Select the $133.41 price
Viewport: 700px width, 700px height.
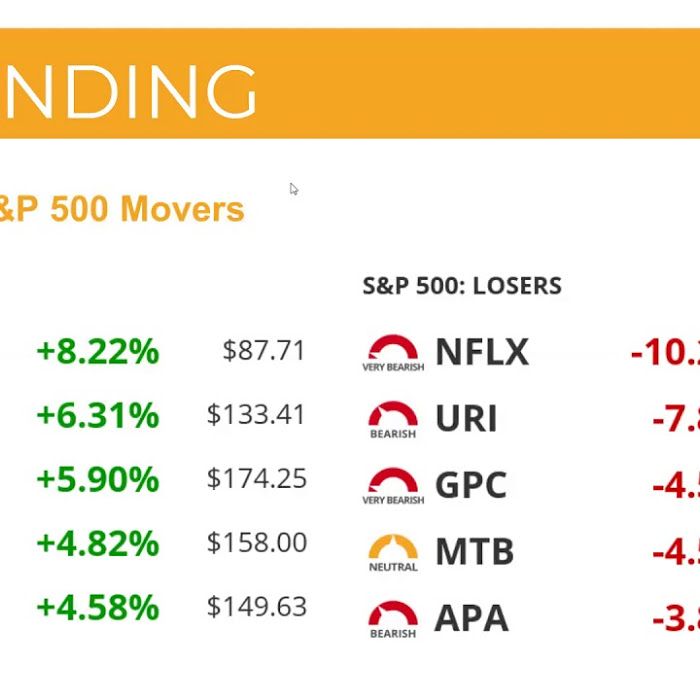[256, 414]
